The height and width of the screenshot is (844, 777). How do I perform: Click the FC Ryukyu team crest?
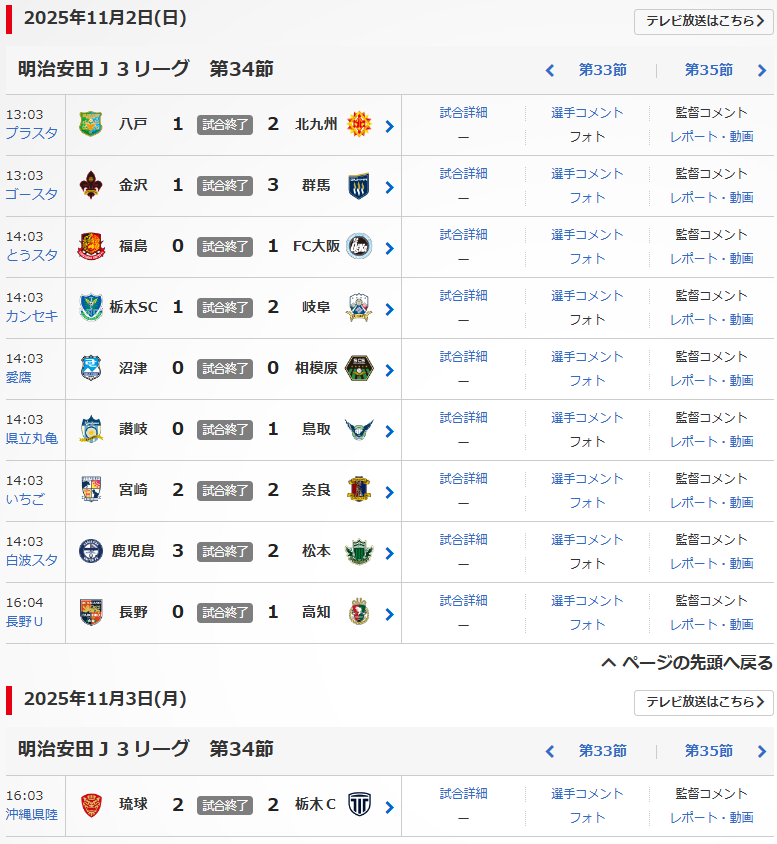click(x=91, y=805)
